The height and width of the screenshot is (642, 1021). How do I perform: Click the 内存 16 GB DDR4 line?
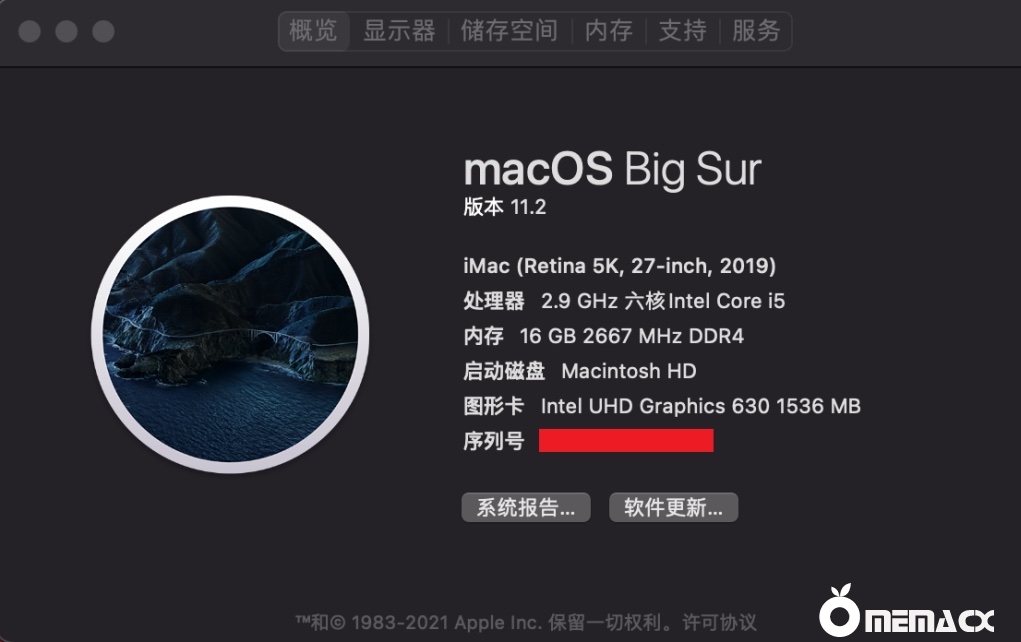tap(603, 336)
